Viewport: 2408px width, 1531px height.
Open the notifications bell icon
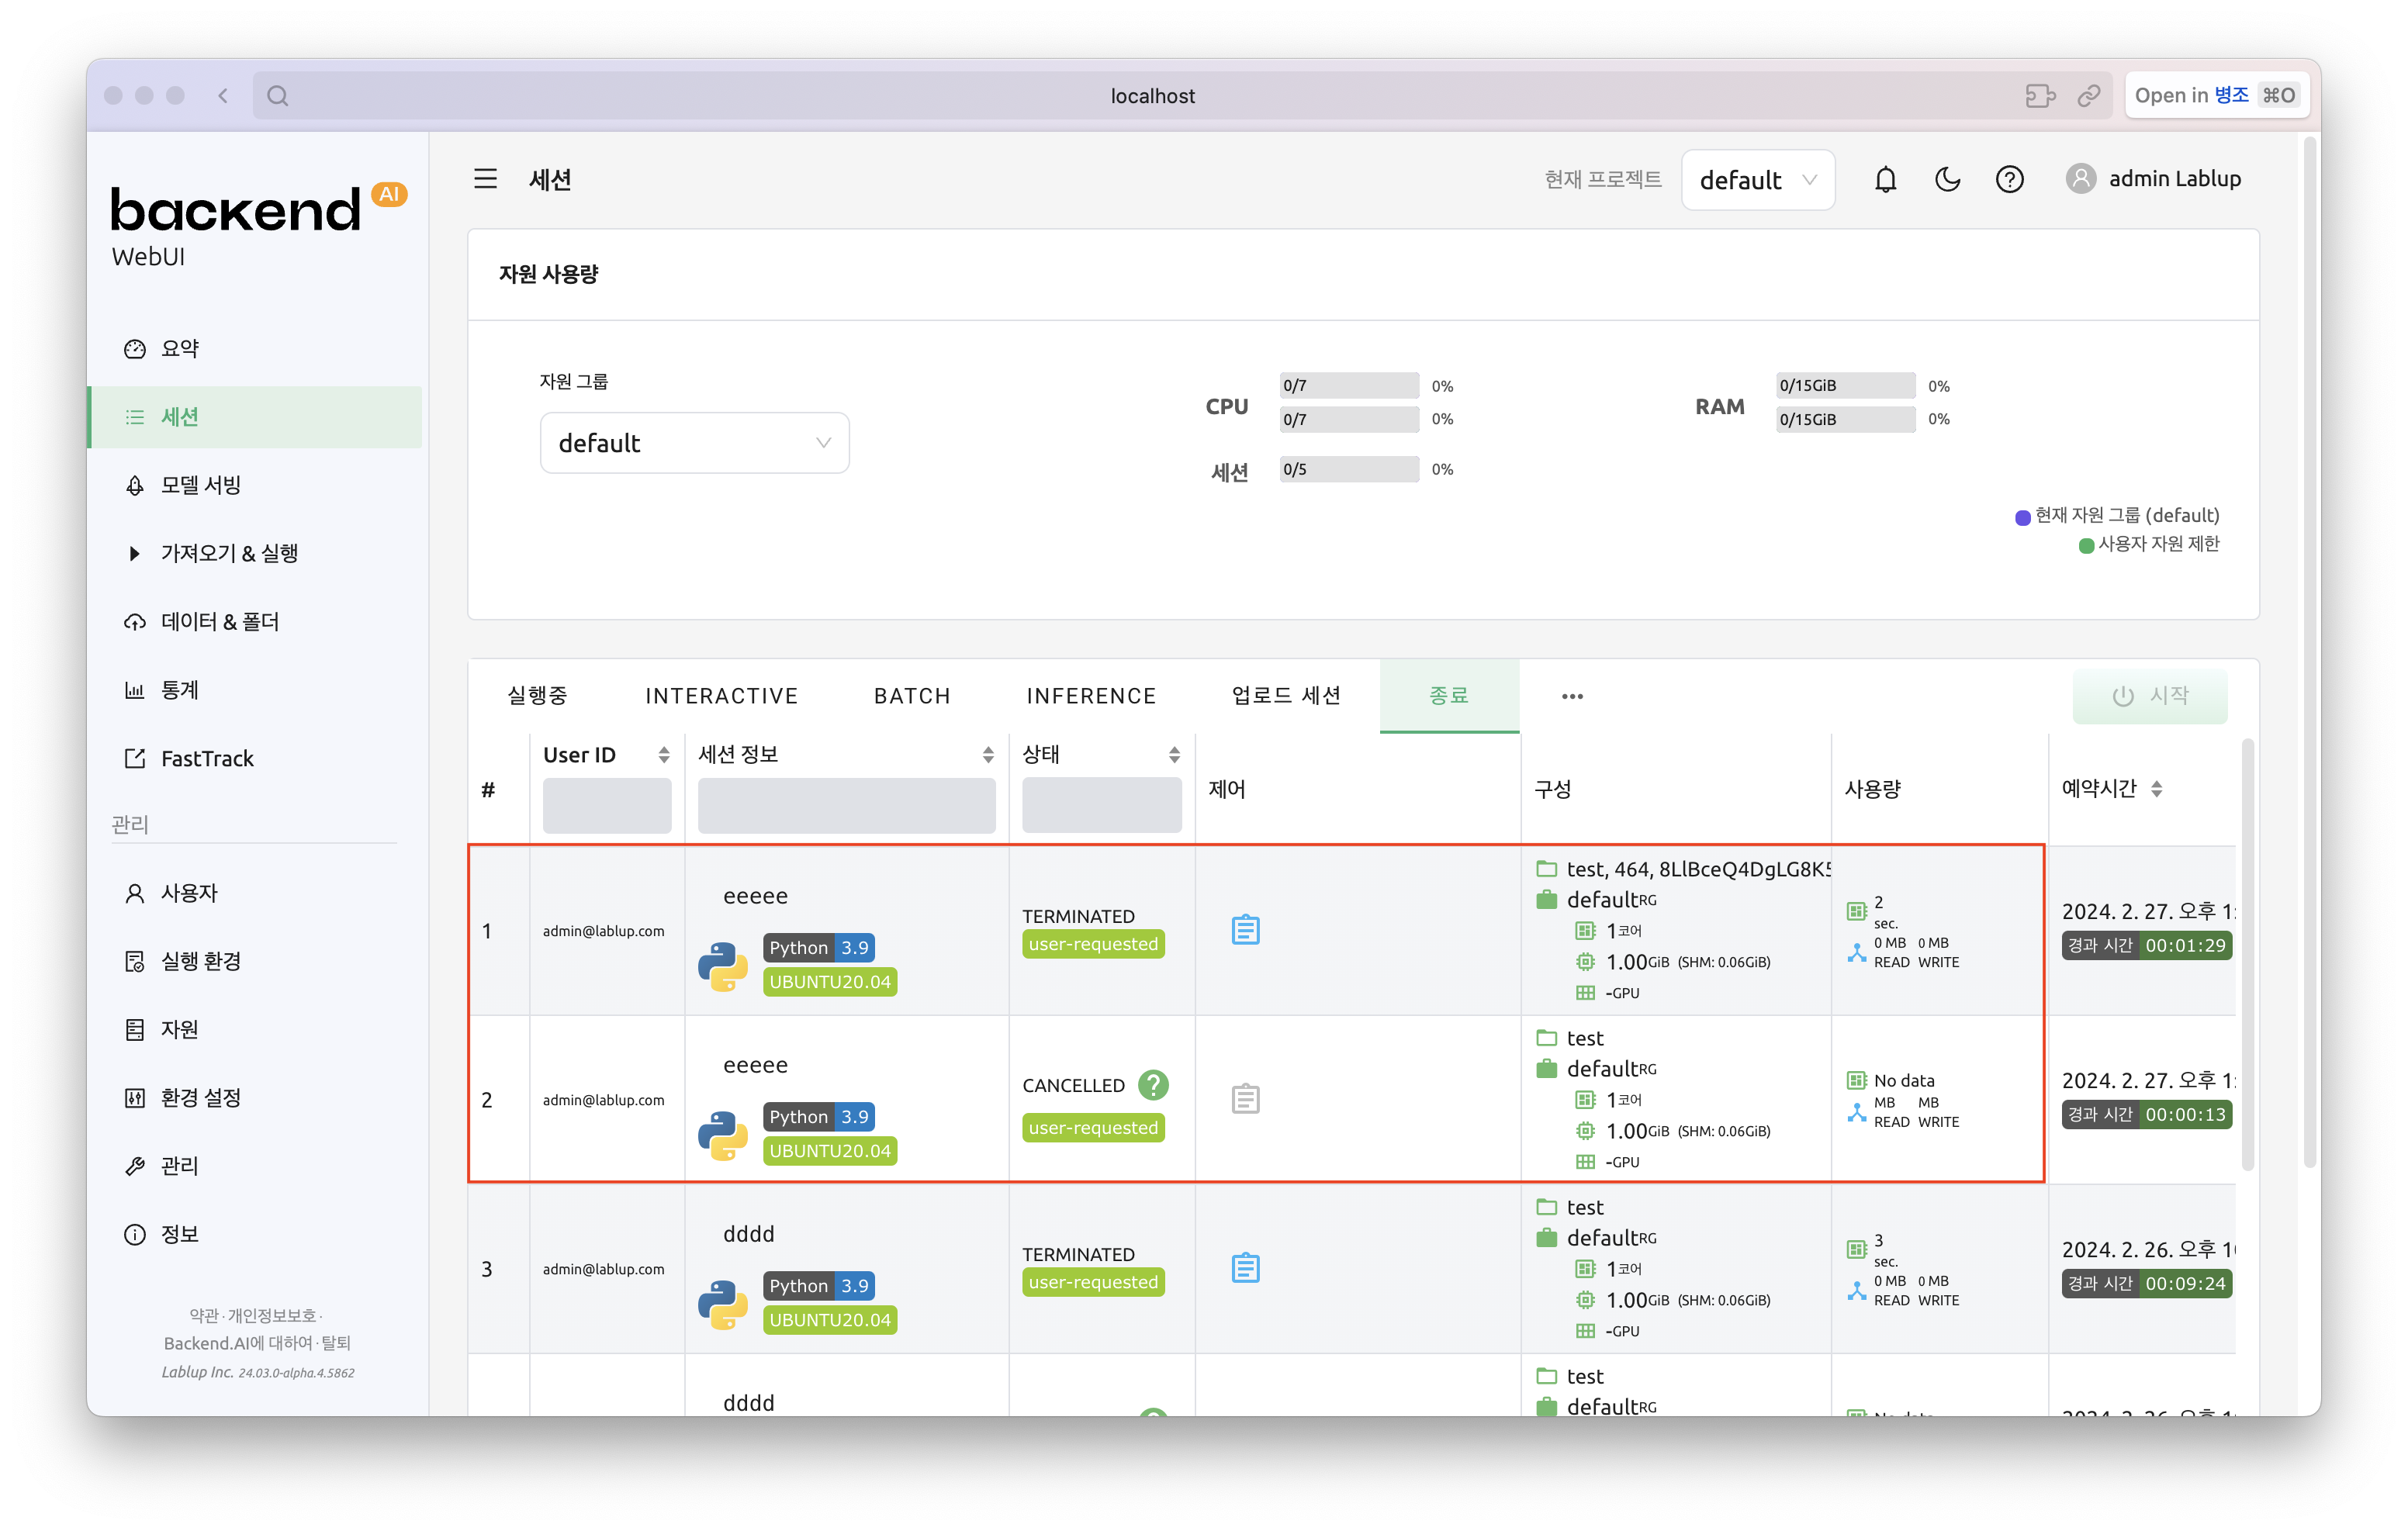click(x=1884, y=179)
